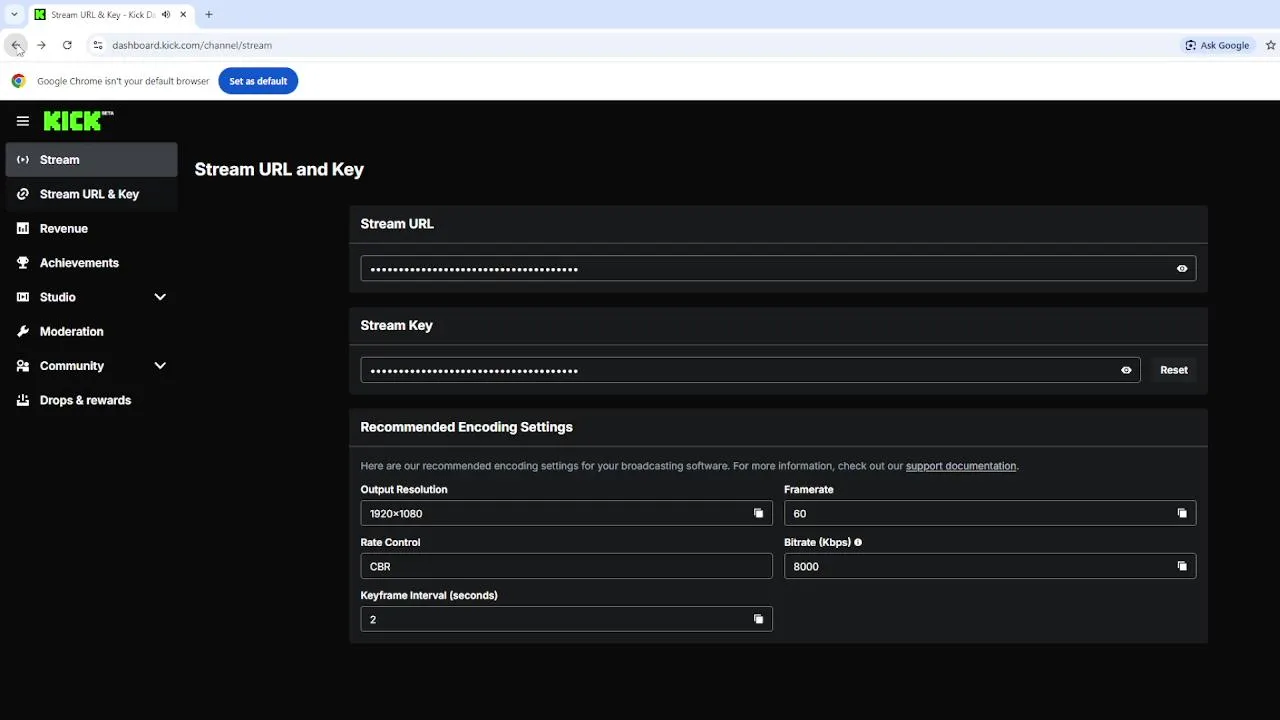Reset the Stream Key
The height and width of the screenshot is (720, 1280).
pyautogui.click(x=1173, y=370)
